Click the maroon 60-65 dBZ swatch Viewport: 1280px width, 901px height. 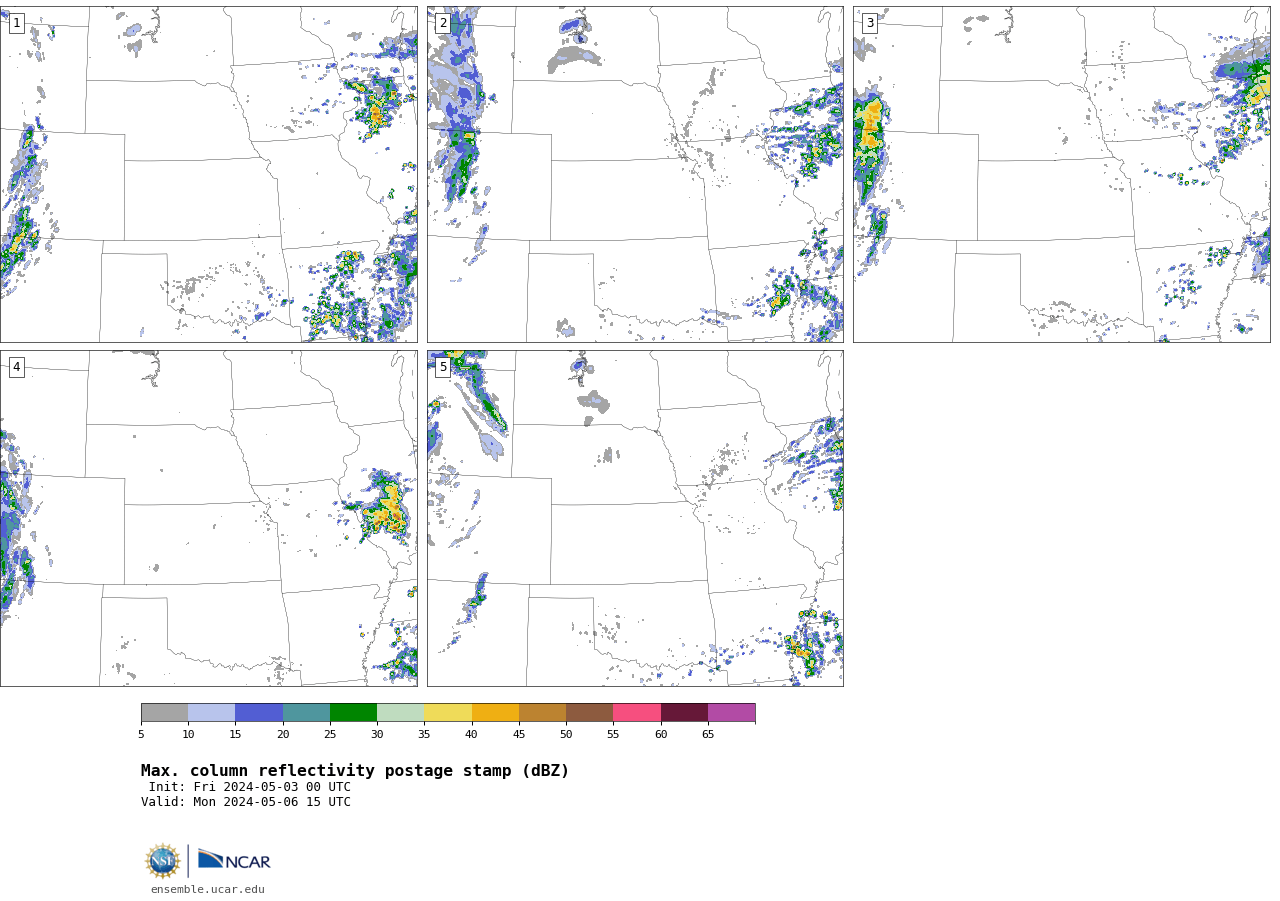(684, 712)
